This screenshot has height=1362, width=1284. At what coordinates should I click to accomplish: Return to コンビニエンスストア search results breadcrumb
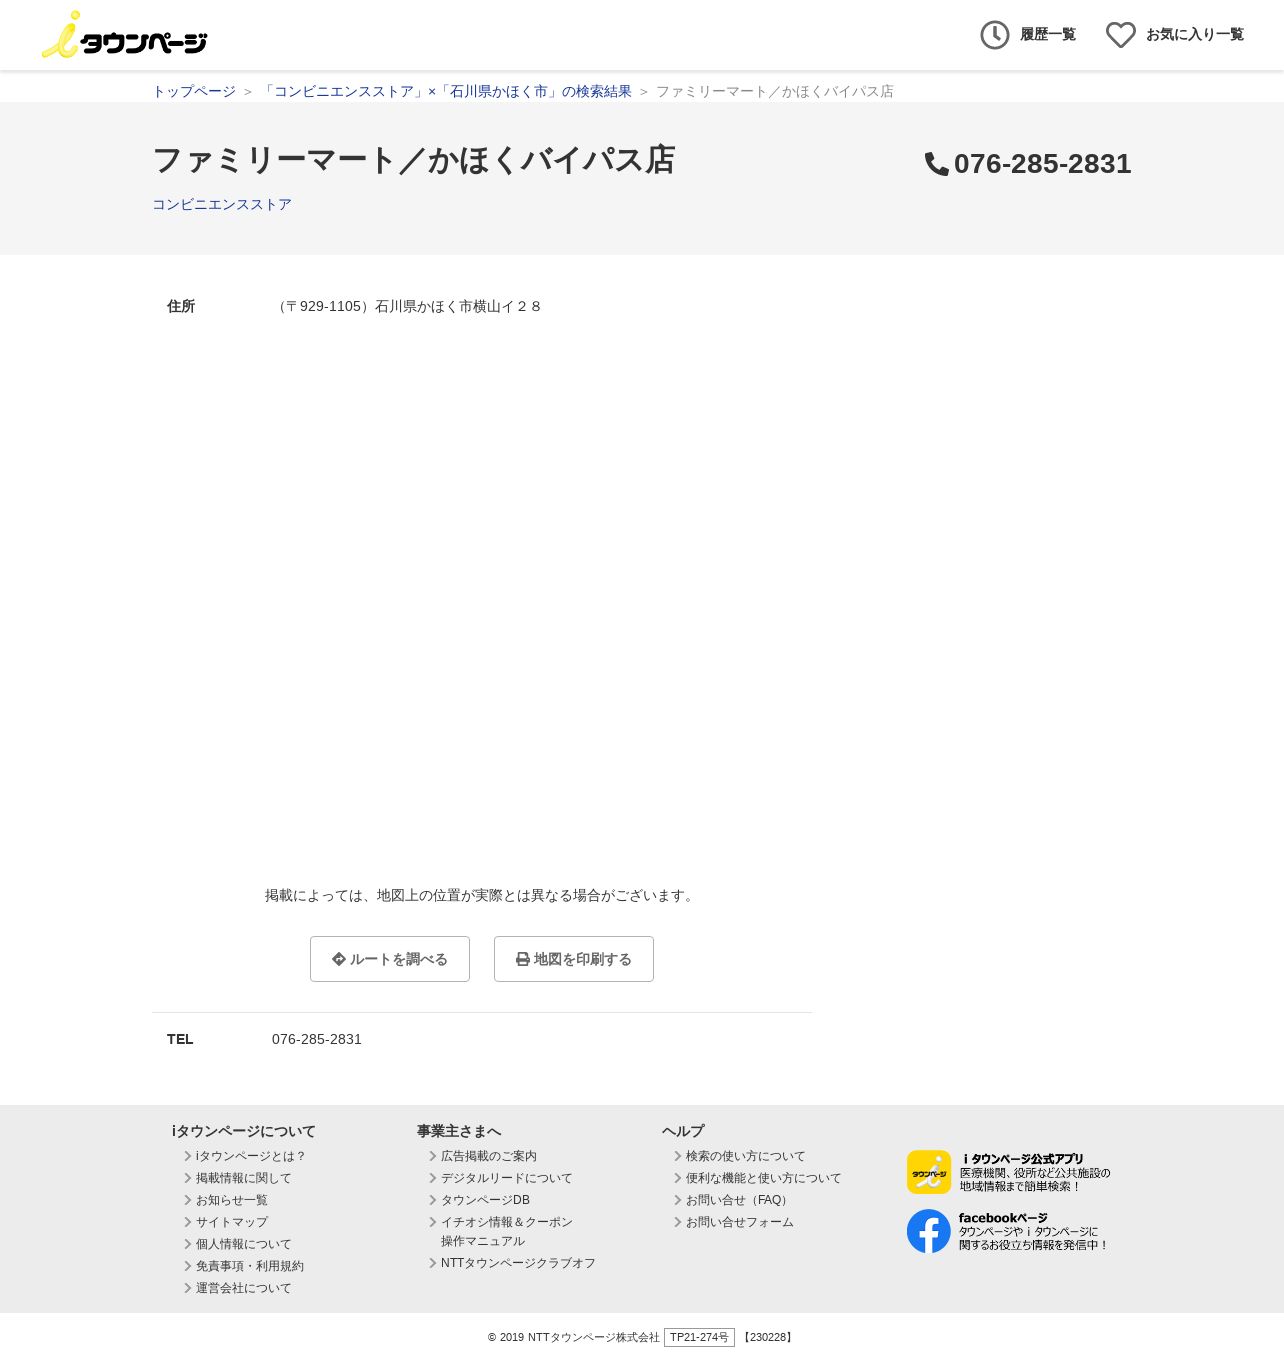[446, 91]
